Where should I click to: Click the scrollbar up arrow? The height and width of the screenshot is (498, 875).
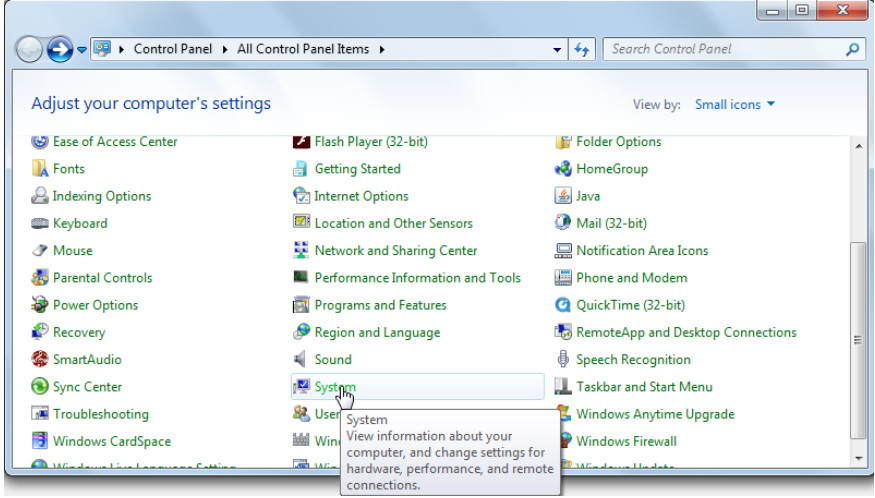point(858,146)
